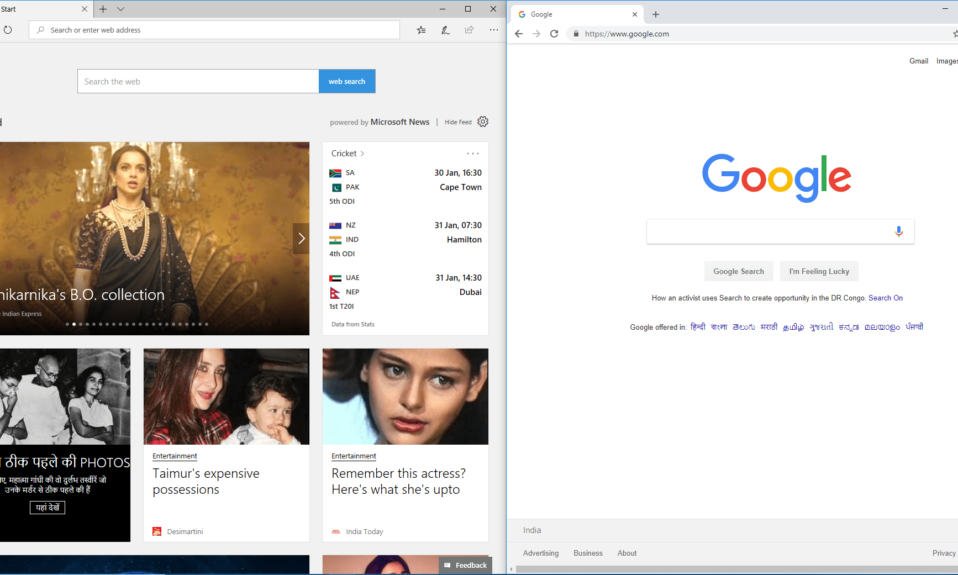Open Edge tab actions dropdown chevron
This screenshot has height=575, width=958.
point(121,9)
